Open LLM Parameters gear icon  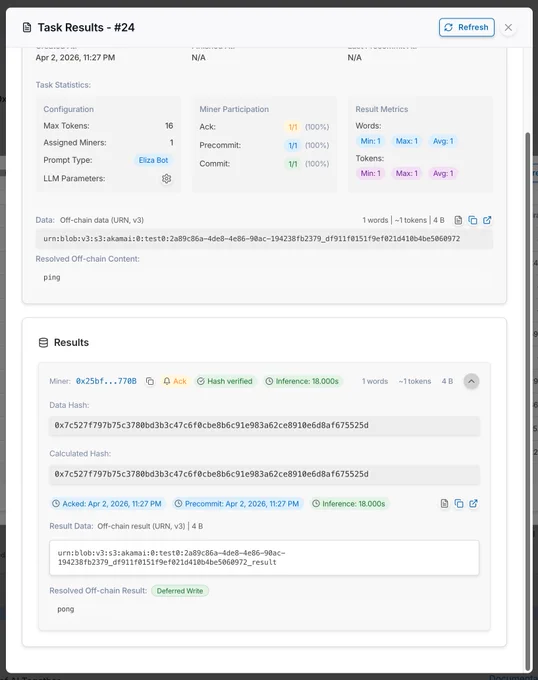[166, 179]
